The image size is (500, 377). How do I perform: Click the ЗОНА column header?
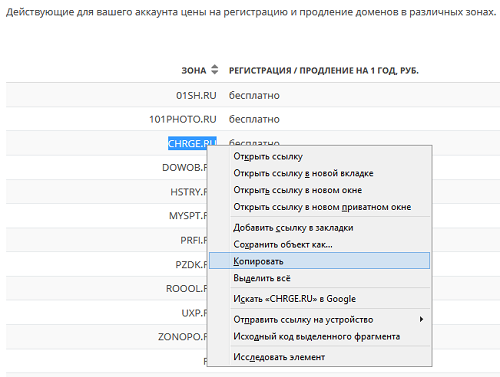[x=194, y=70]
